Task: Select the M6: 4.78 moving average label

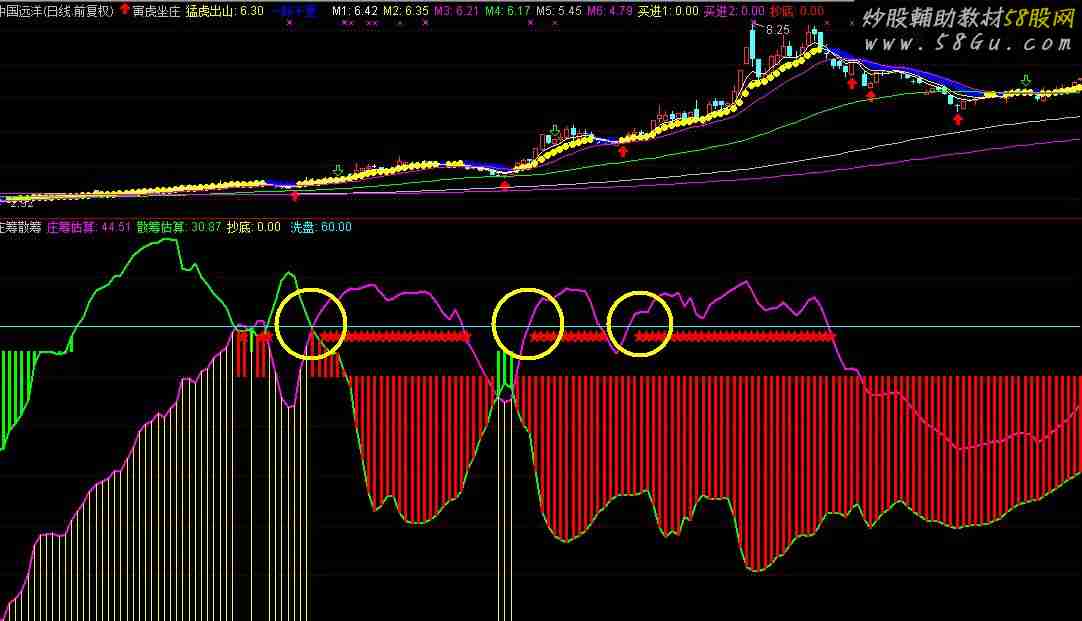Action: click(609, 11)
